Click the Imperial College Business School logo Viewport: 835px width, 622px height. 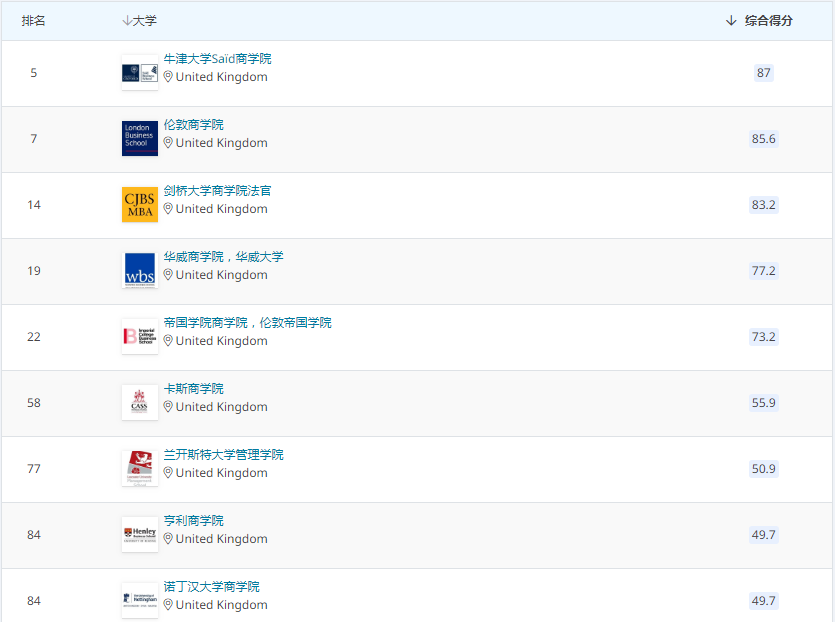tap(140, 337)
